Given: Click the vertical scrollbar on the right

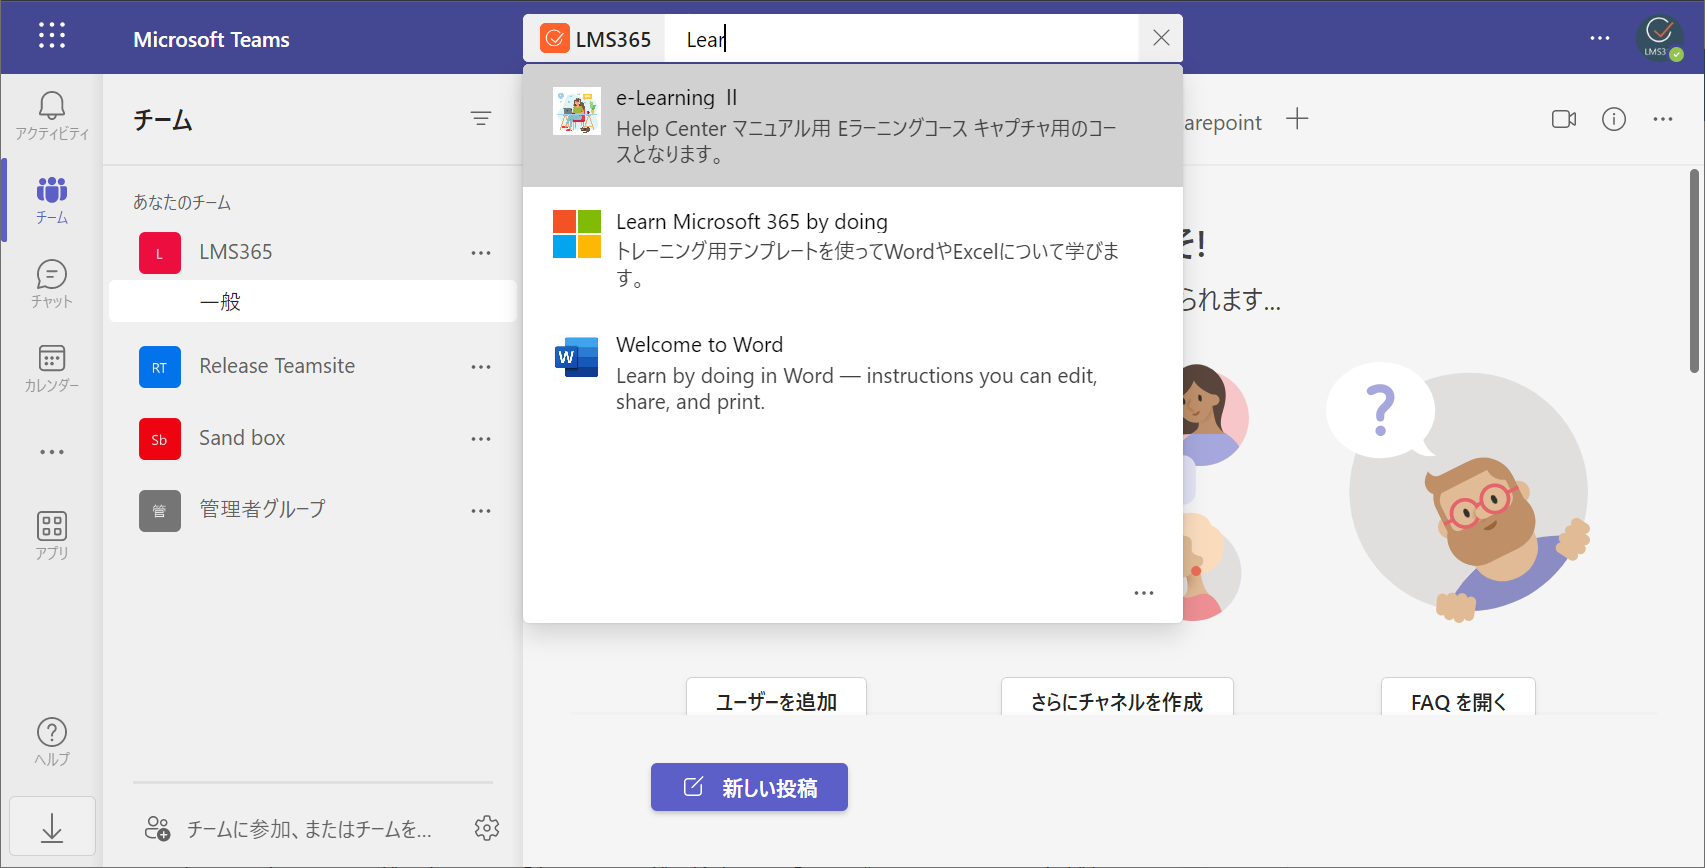Looking at the screenshot, I should pyautogui.click(x=1694, y=270).
